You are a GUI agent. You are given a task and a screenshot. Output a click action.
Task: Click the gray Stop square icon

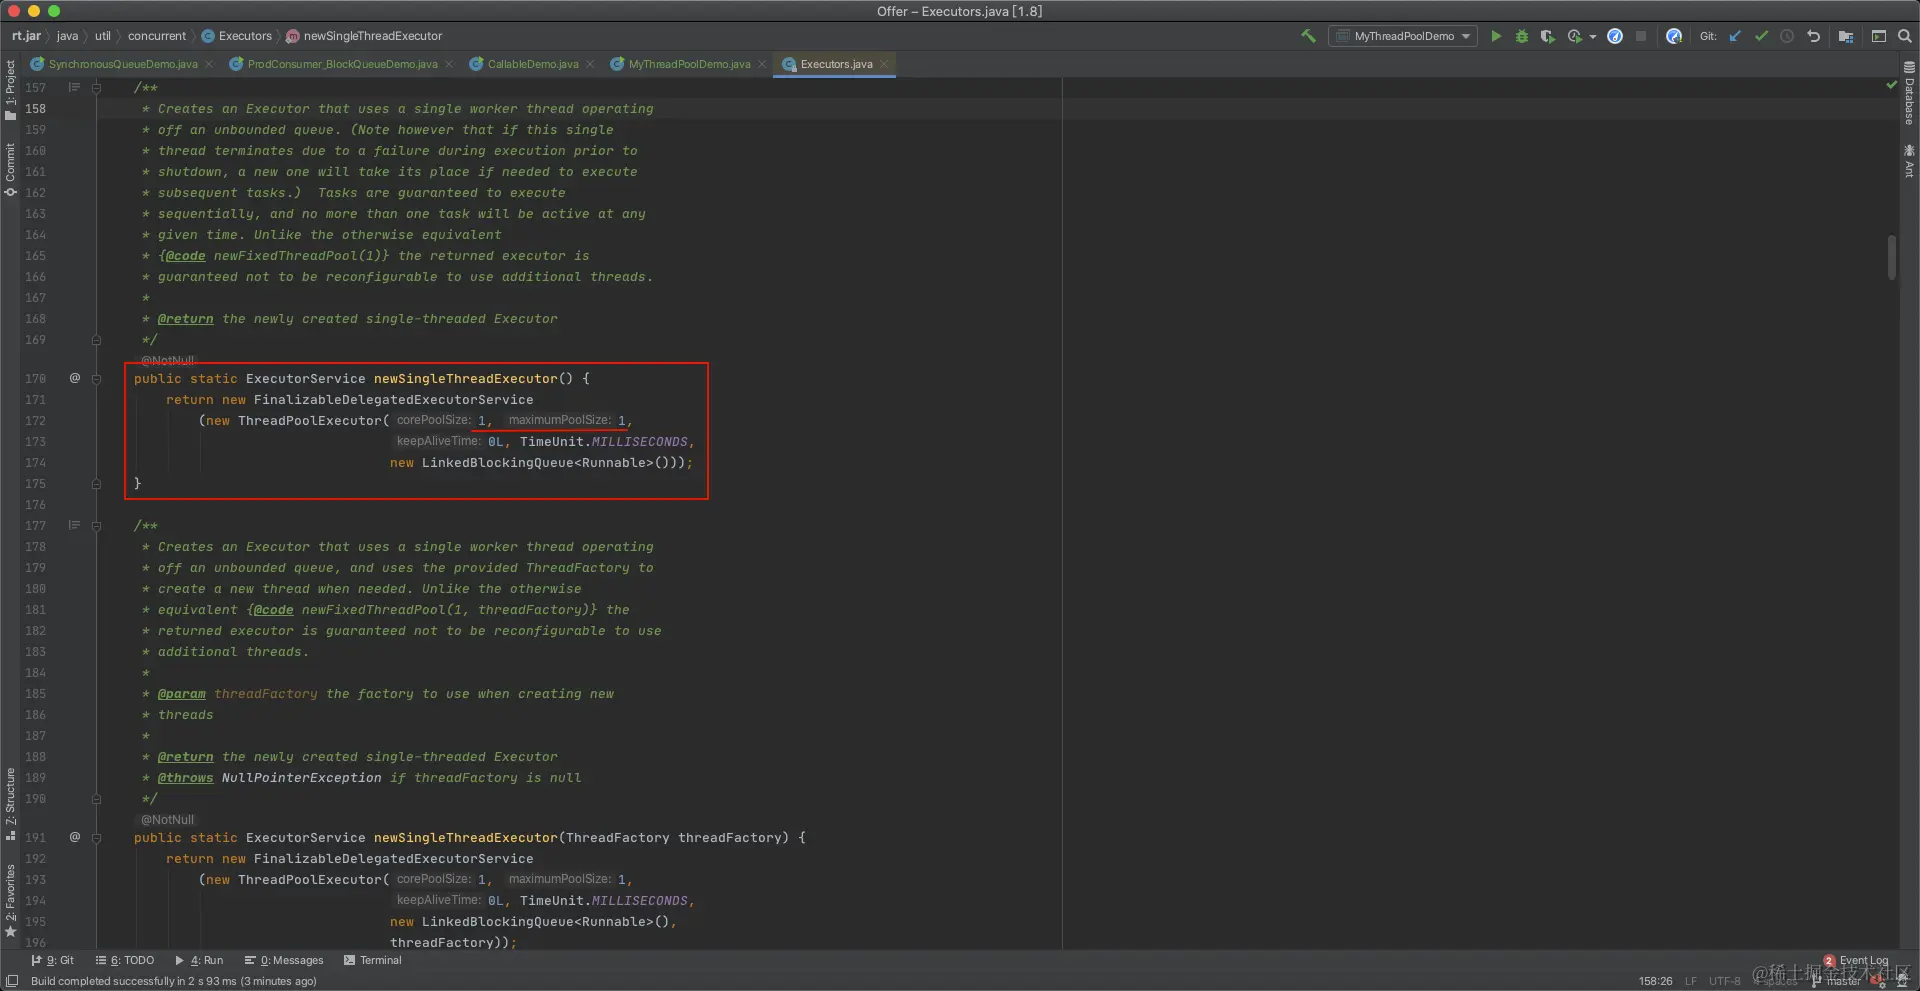[x=1641, y=36]
